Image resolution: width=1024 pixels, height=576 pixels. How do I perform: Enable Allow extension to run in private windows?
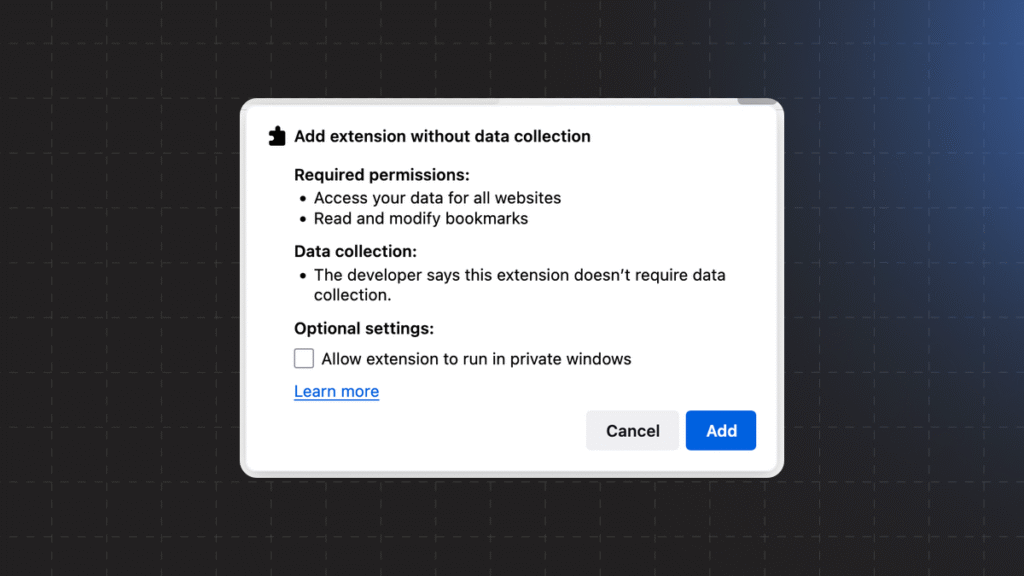tap(304, 358)
